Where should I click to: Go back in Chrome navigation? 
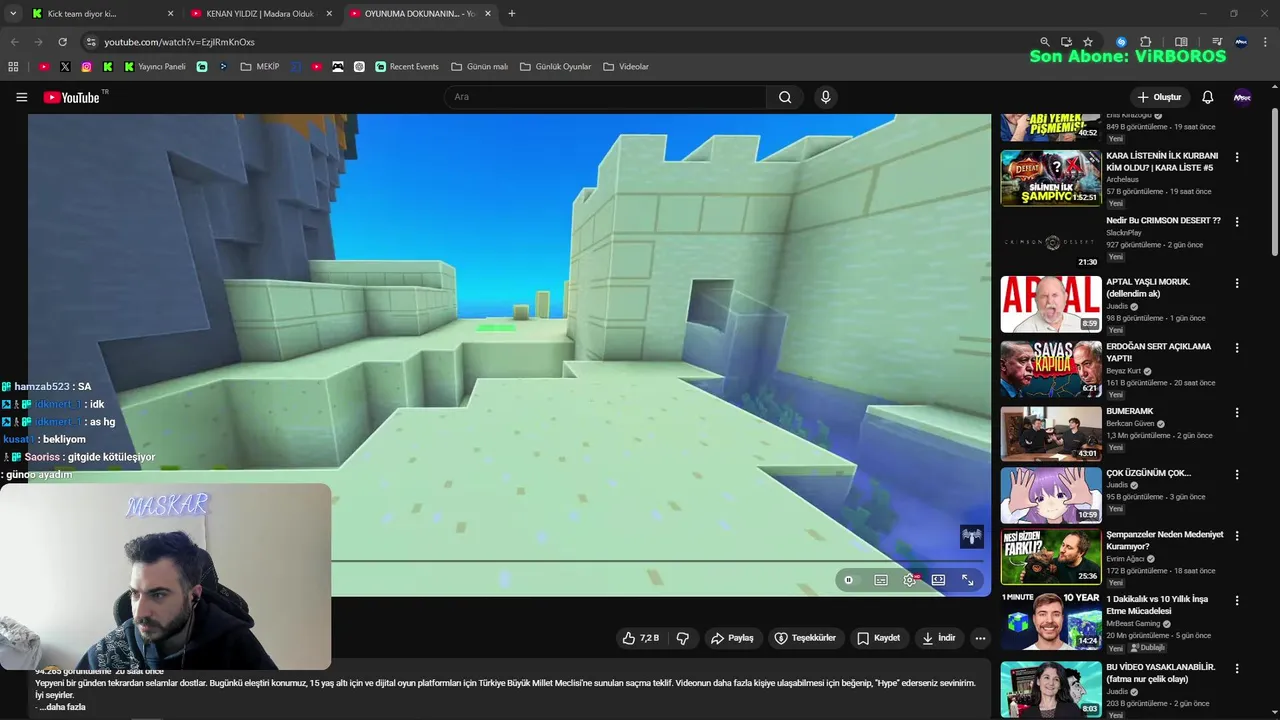click(14, 42)
